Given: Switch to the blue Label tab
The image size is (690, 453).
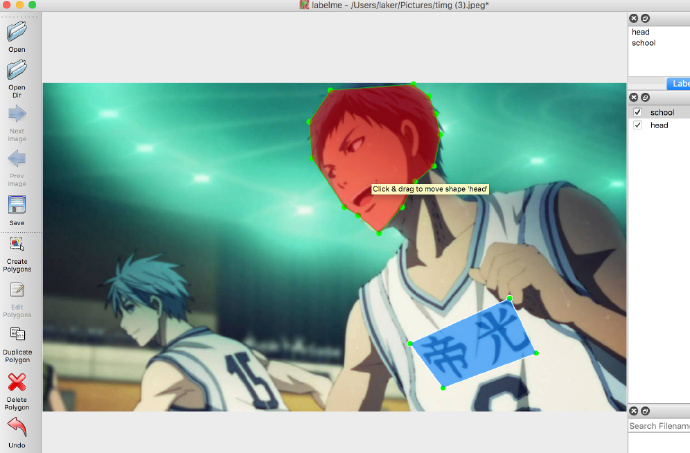Looking at the screenshot, I should point(679,84).
